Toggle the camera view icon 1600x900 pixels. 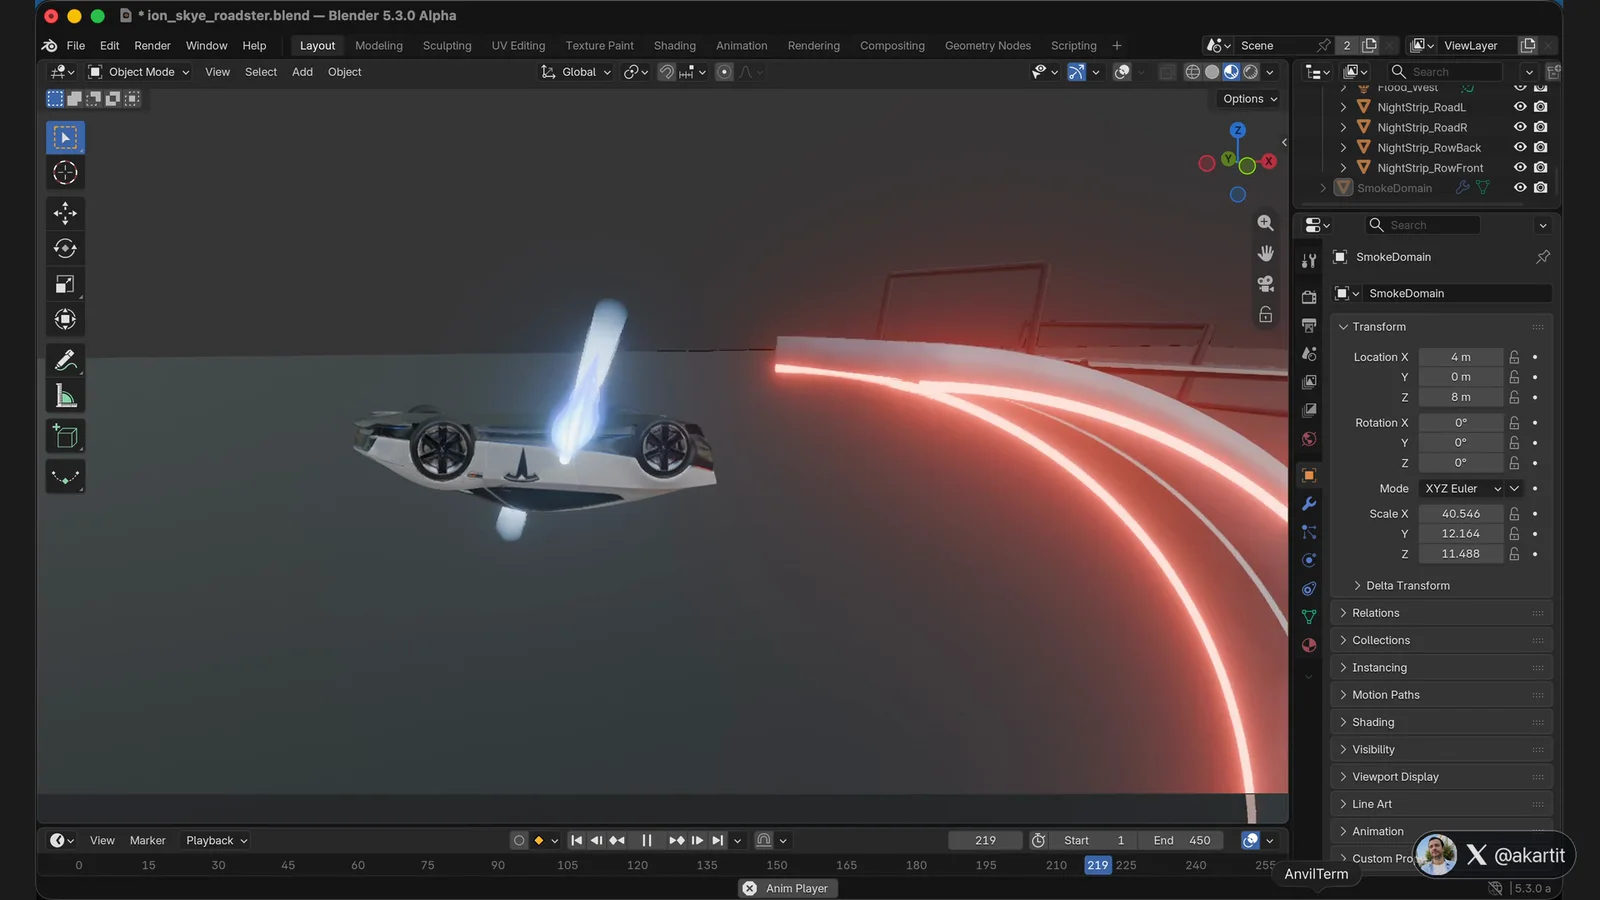1265,284
